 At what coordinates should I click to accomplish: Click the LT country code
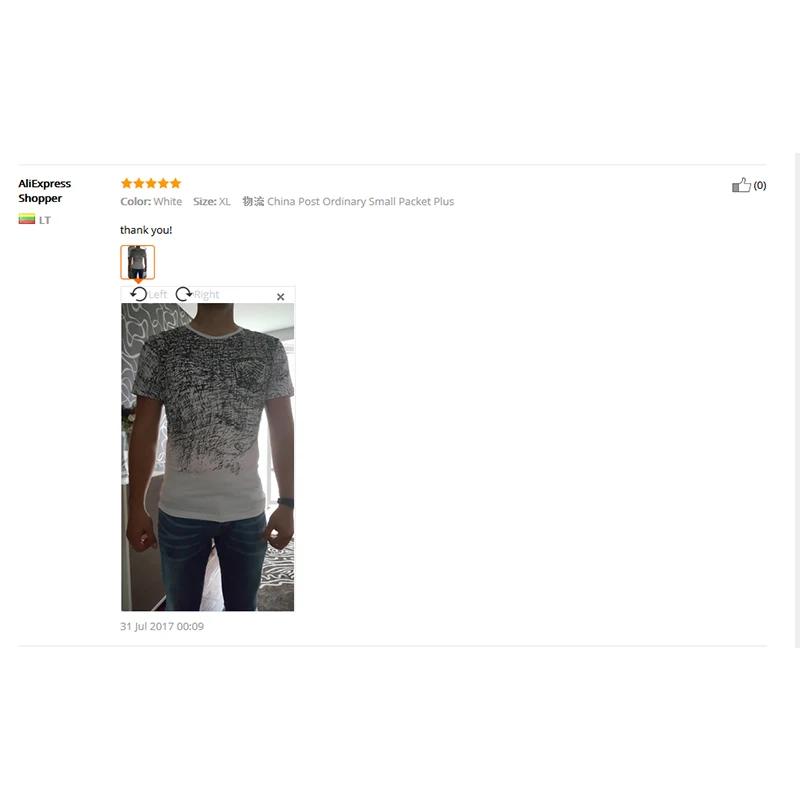(x=45, y=220)
